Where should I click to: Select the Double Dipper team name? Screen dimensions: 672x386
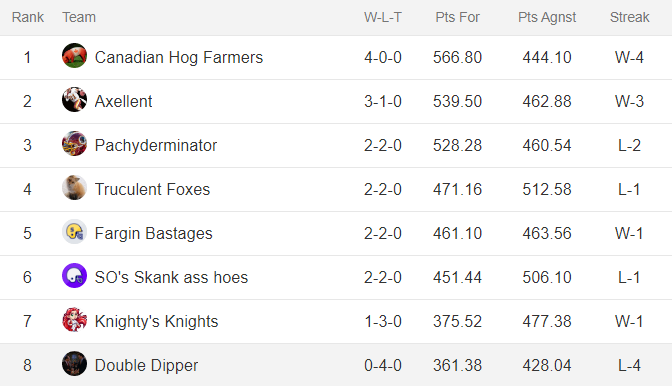(146, 365)
